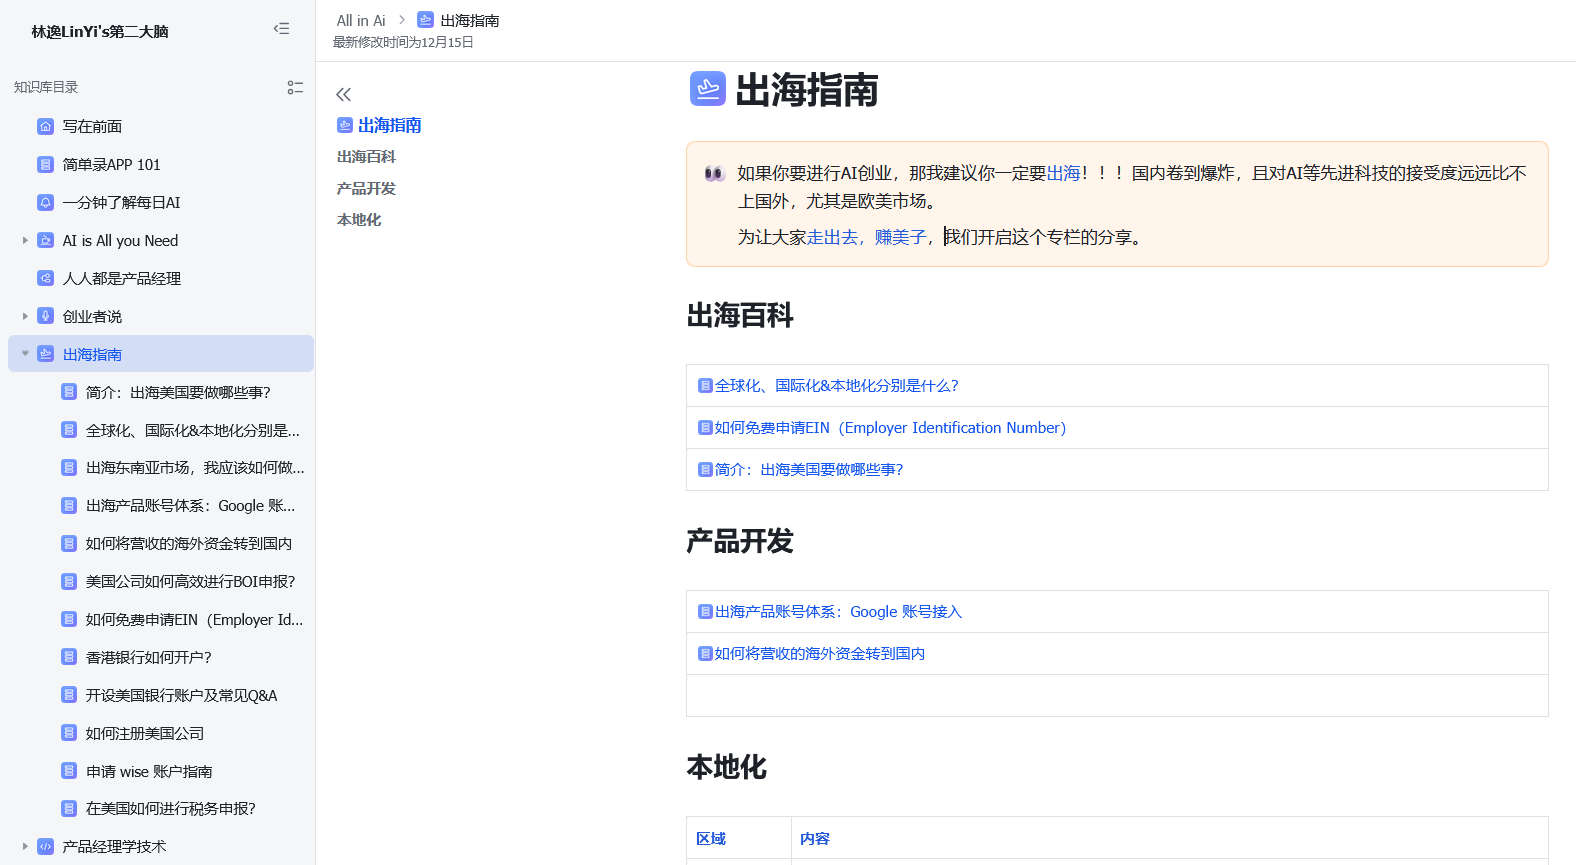Click the doc icon beside 申请 wise 账户指南
This screenshot has width=1576, height=865.
coord(69,771)
